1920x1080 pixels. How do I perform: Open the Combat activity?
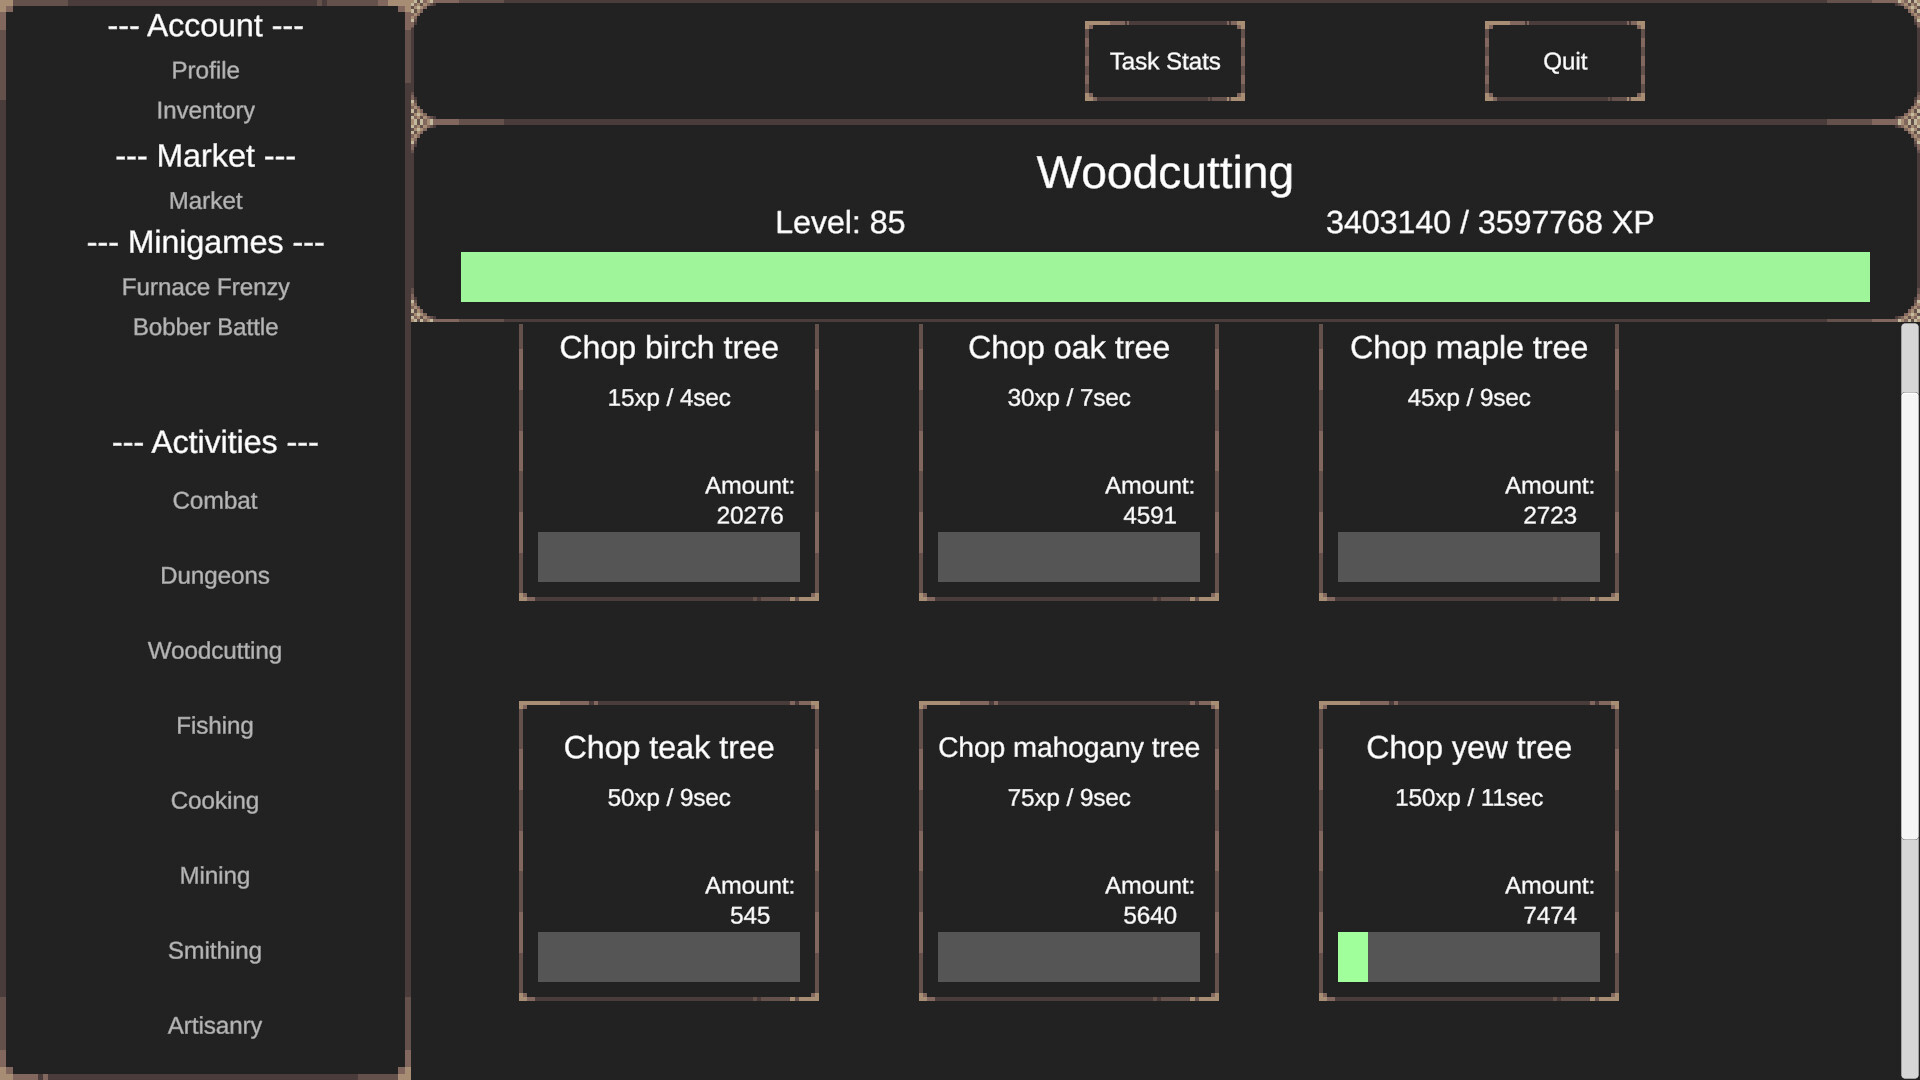click(x=214, y=500)
